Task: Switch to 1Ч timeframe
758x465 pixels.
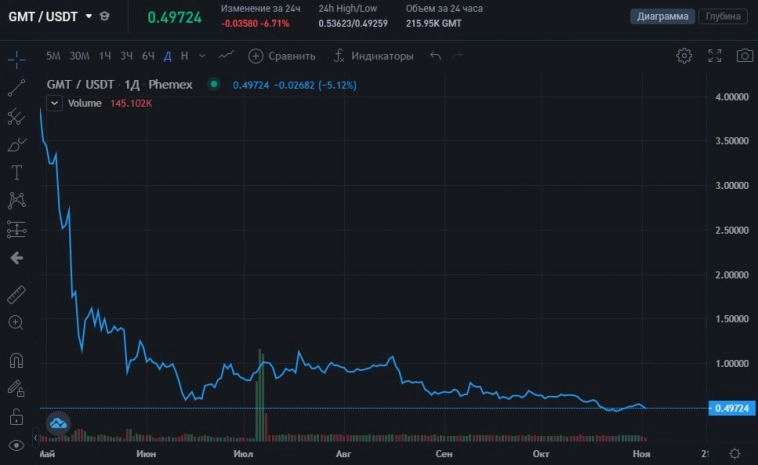Action: (105, 56)
